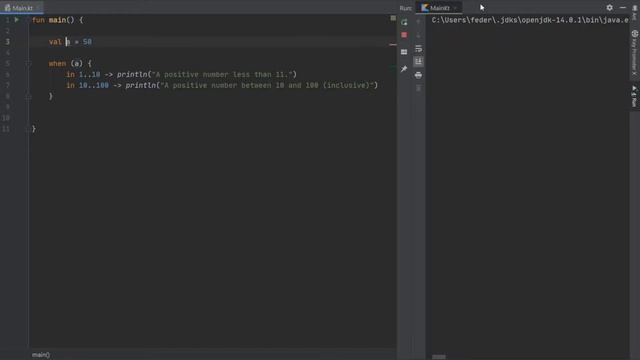Click the 'in 10..100' range branch
Viewport: 640px width, 360px height.
pyautogui.click(x=87, y=85)
